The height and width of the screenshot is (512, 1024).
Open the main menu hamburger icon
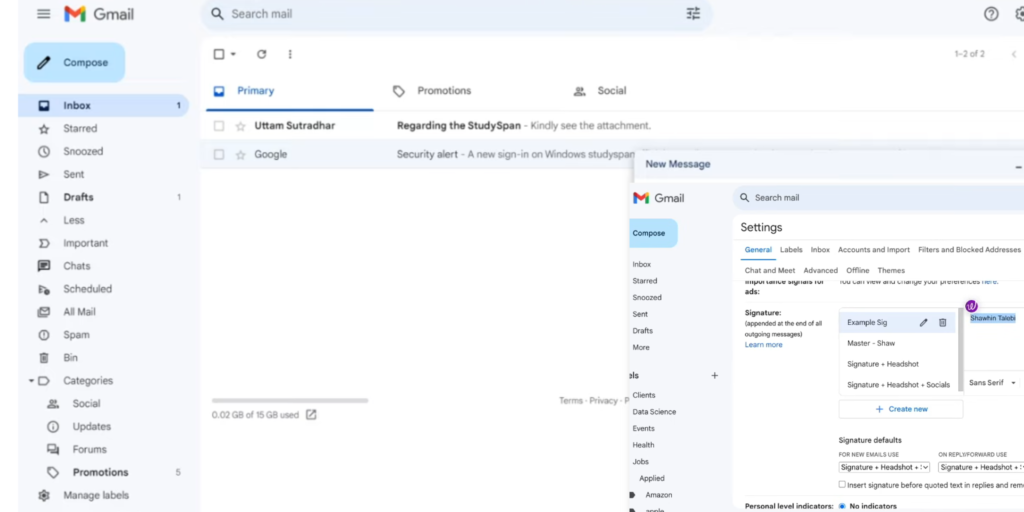click(43, 14)
